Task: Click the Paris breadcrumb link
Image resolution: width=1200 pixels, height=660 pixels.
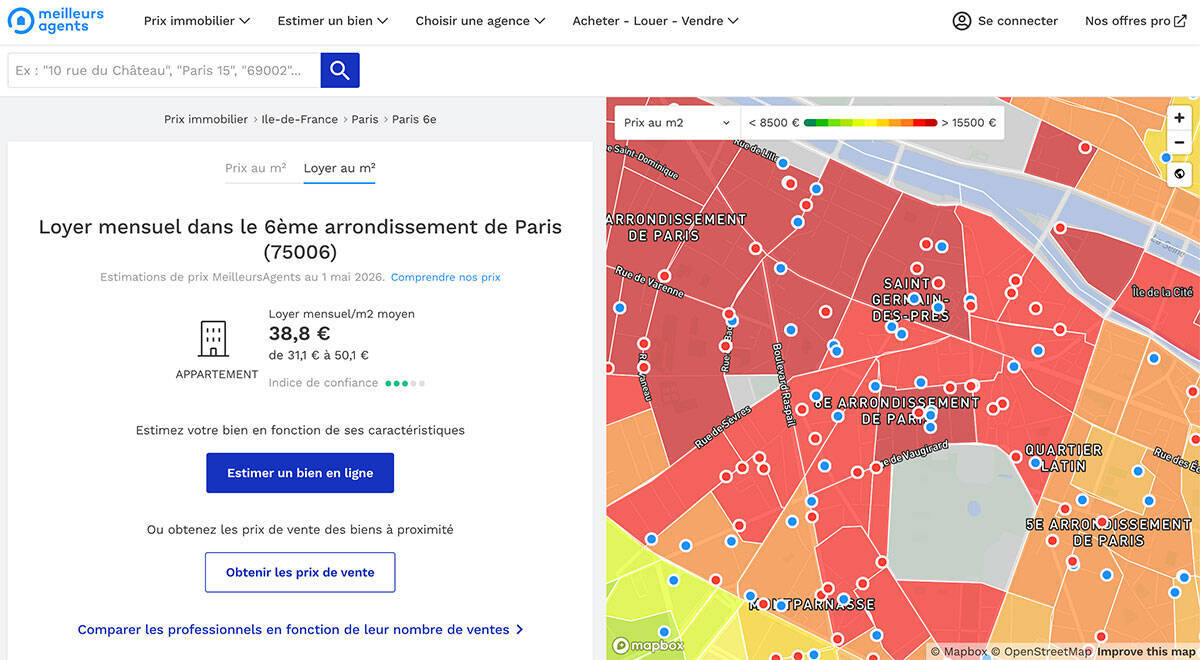Action: (x=365, y=119)
